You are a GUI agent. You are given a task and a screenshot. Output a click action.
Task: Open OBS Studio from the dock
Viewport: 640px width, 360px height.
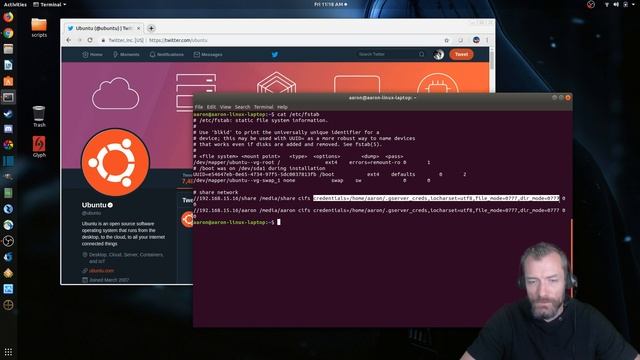click(x=8, y=241)
